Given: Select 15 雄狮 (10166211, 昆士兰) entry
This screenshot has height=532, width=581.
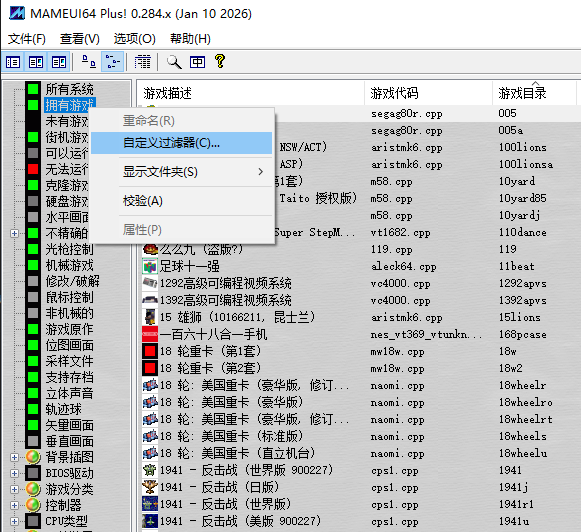Looking at the screenshot, I should [237, 317].
